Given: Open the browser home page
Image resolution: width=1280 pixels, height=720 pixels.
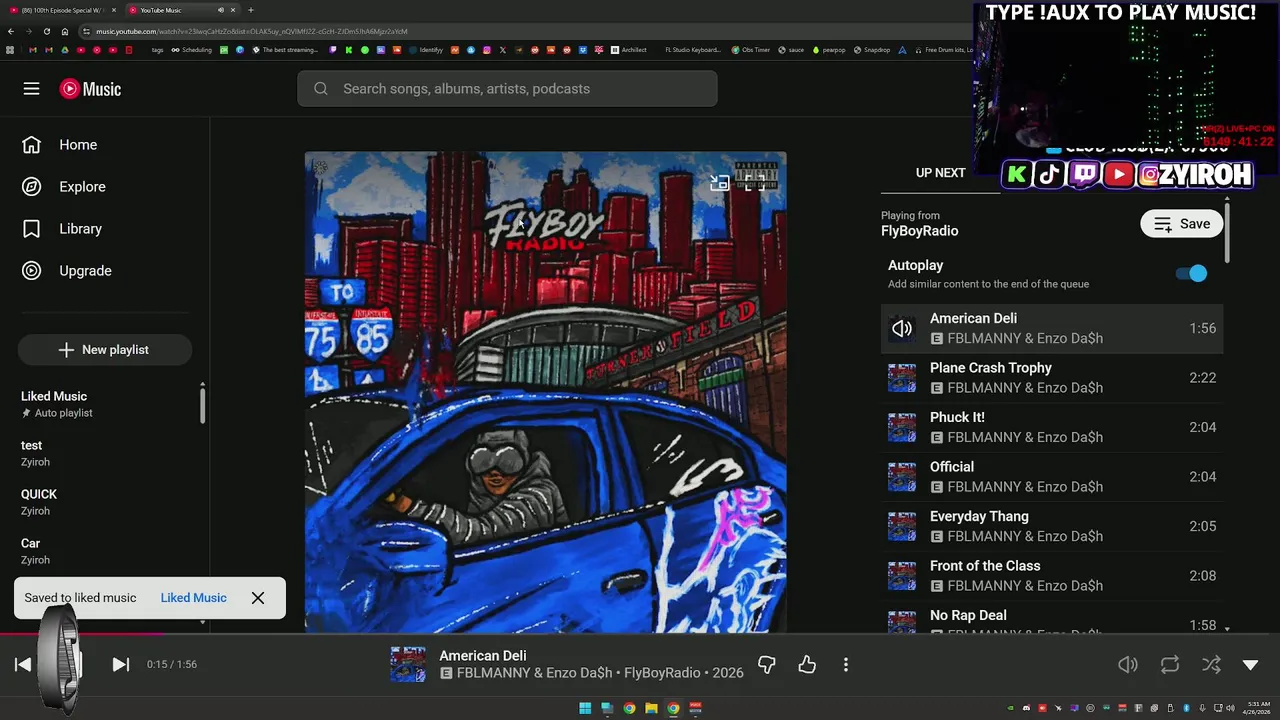Looking at the screenshot, I should (64, 31).
